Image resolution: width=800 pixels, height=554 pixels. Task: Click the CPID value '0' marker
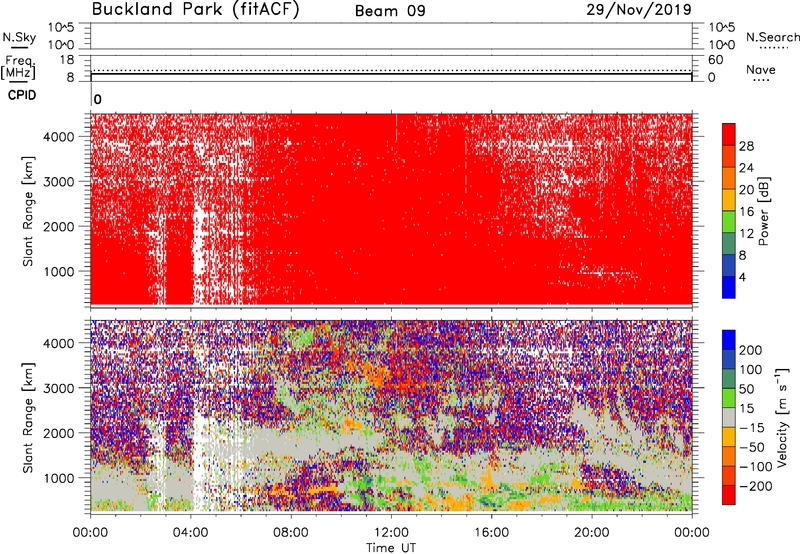point(97,99)
